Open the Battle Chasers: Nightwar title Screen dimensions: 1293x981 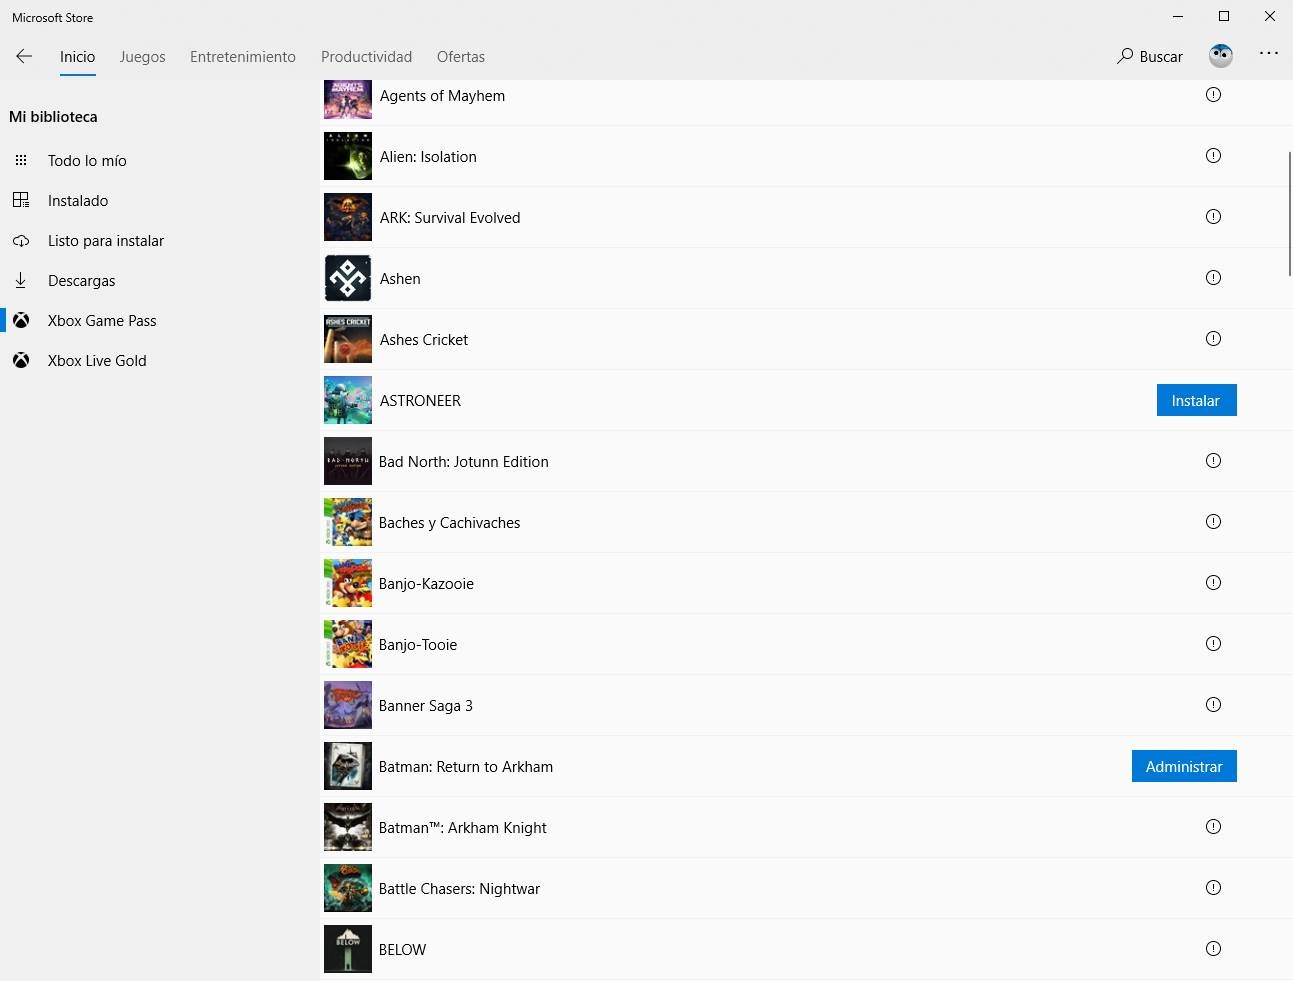pyautogui.click(x=459, y=889)
